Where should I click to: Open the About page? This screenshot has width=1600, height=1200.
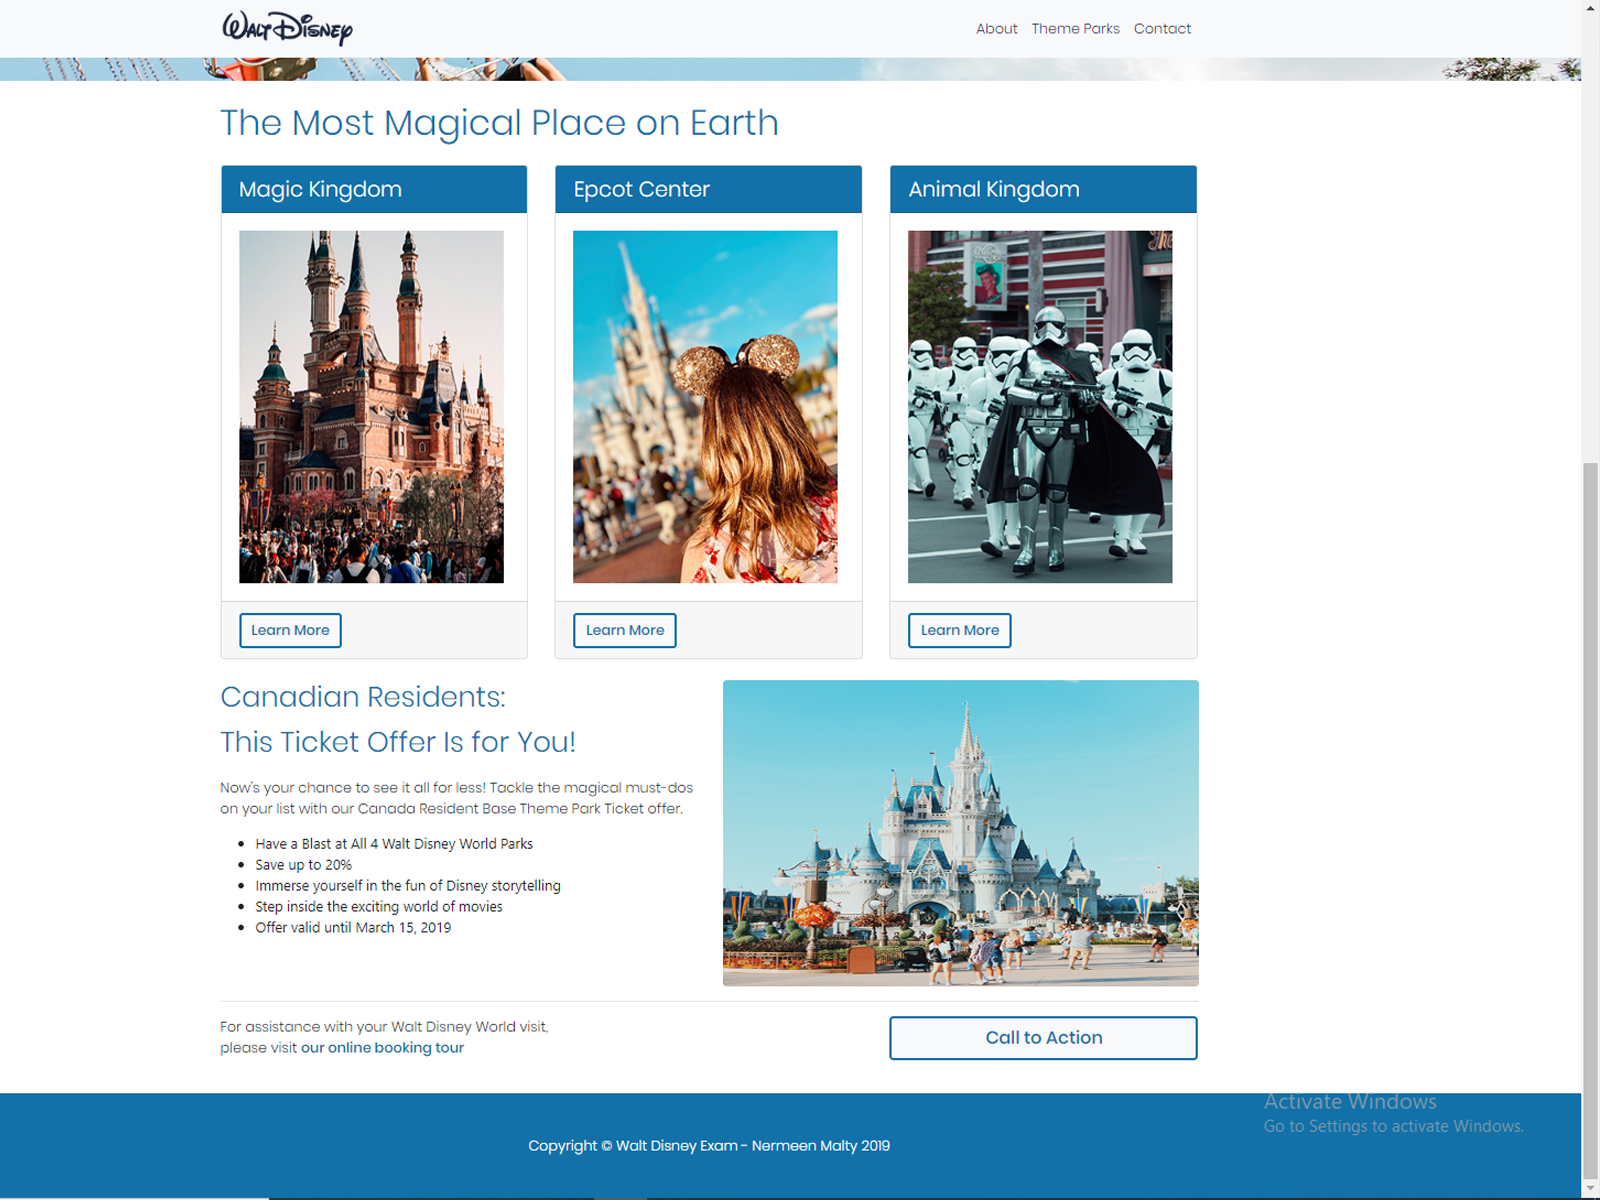point(996,28)
